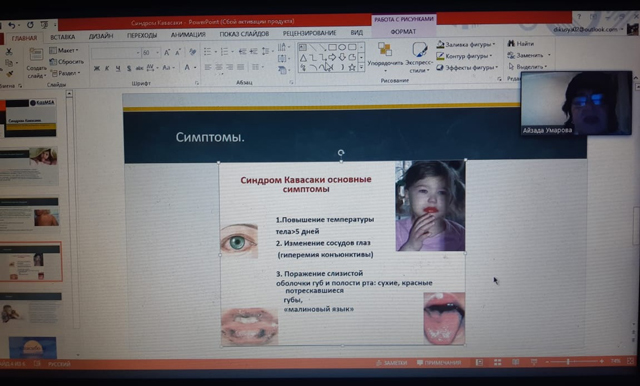Image resolution: width=640 pixels, height=386 pixels.
Task: Expand the shapes gallery More arrow
Action: tap(361, 67)
